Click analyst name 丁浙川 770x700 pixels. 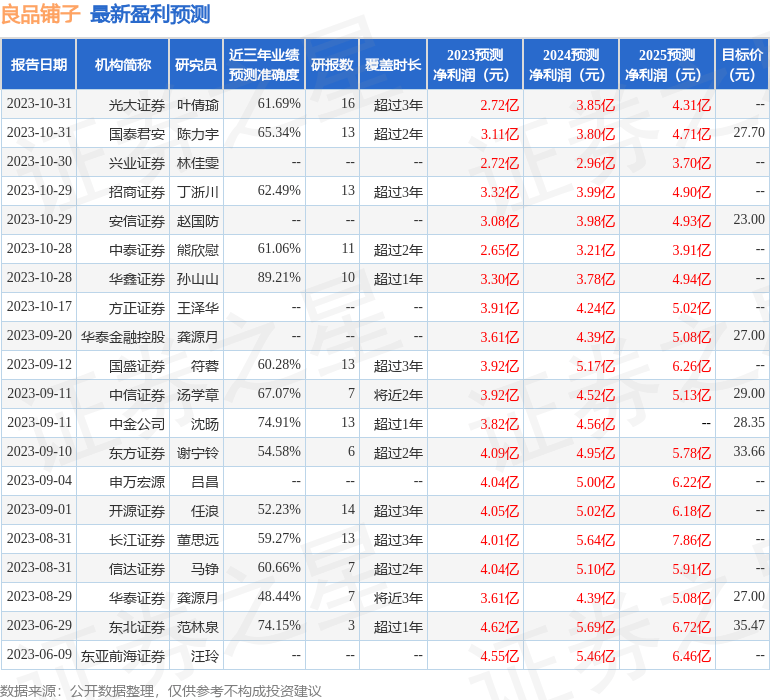point(197,192)
